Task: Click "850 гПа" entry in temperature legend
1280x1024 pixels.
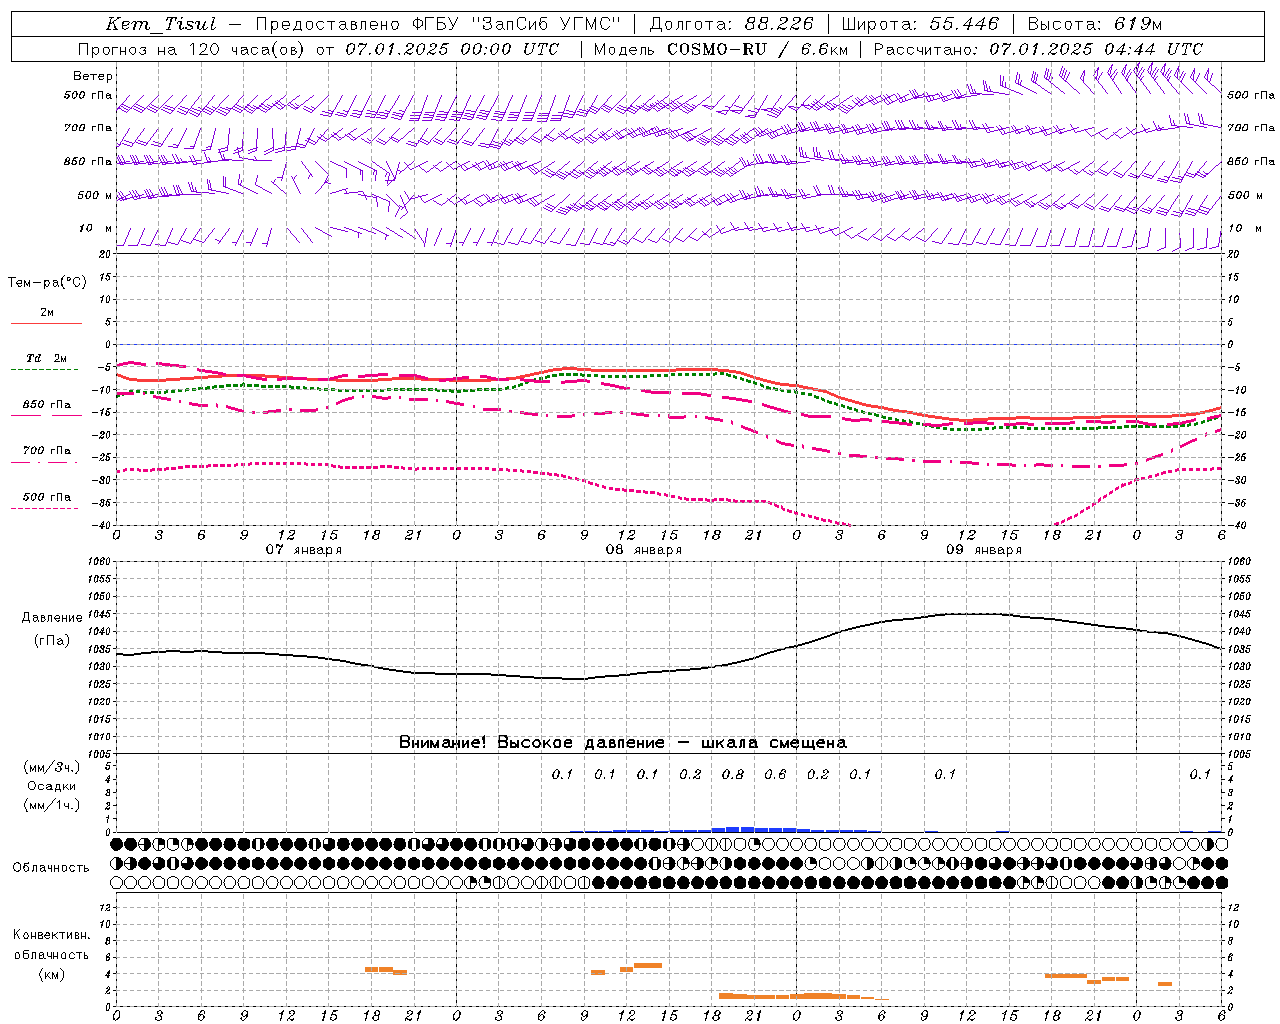Action: pos(47,405)
